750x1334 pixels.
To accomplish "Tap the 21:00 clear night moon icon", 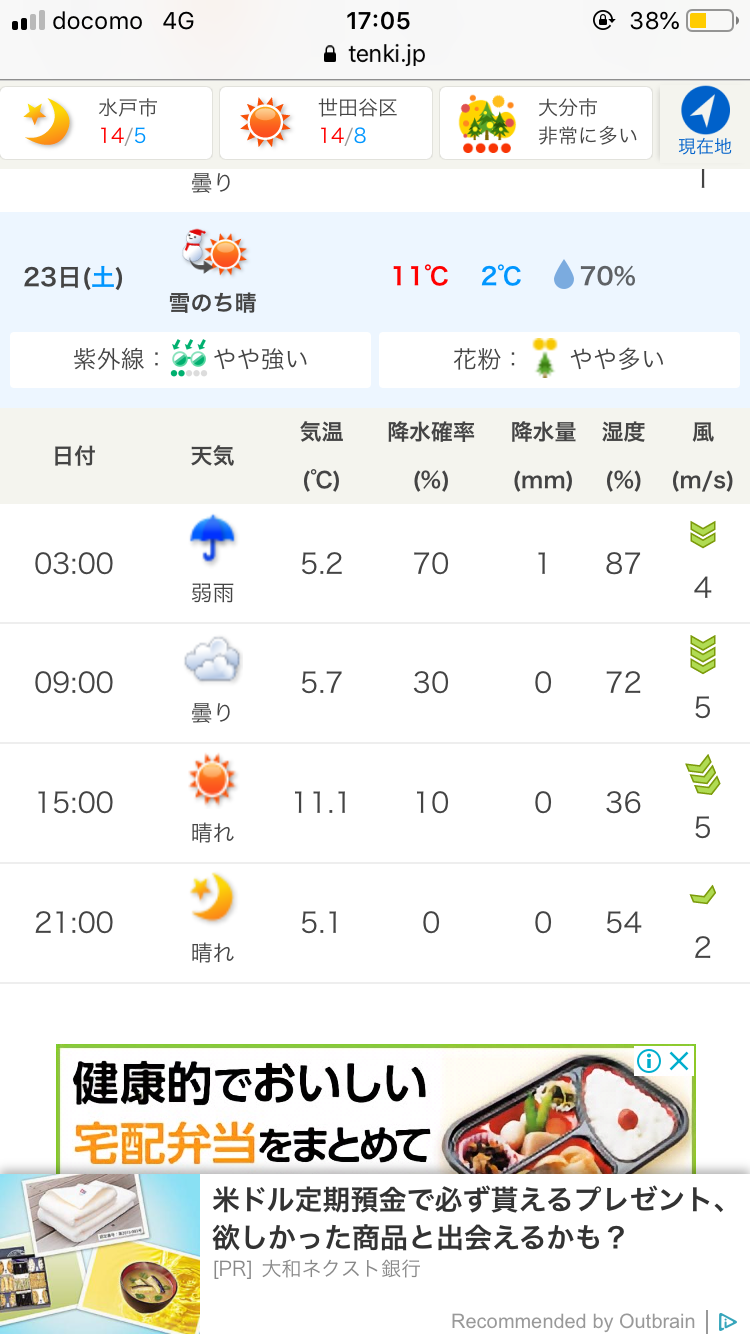I will click(x=212, y=899).
